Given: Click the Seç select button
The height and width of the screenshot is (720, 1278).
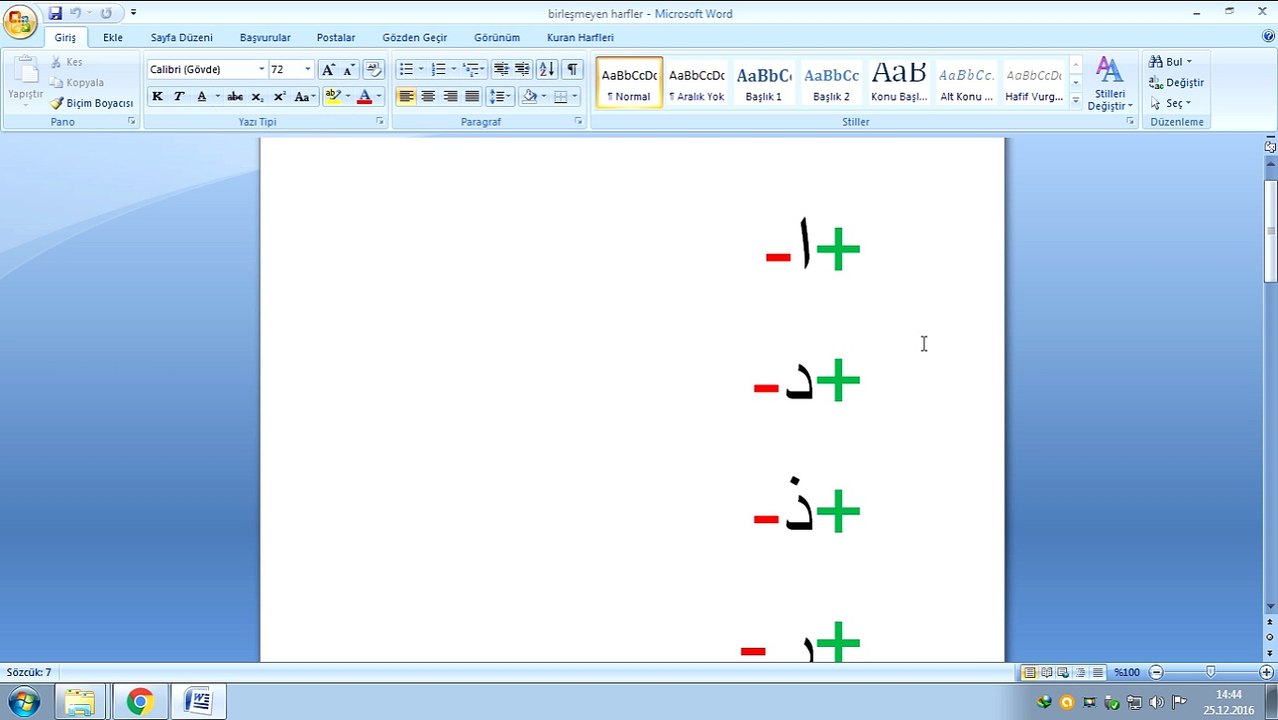Looking at the screenshot, I should (x=1171, y=103).
